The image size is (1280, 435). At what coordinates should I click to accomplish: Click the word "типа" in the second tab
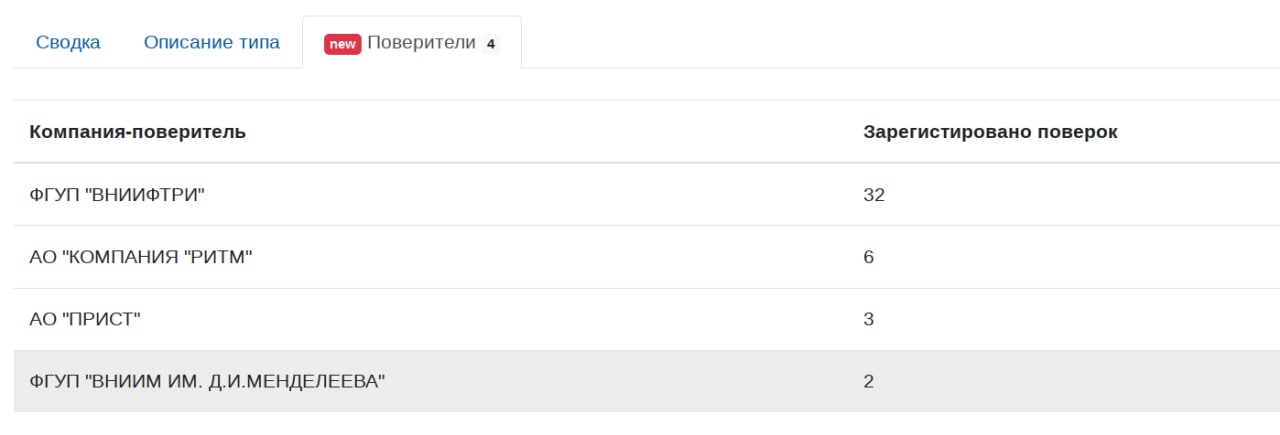pos(258,43)
